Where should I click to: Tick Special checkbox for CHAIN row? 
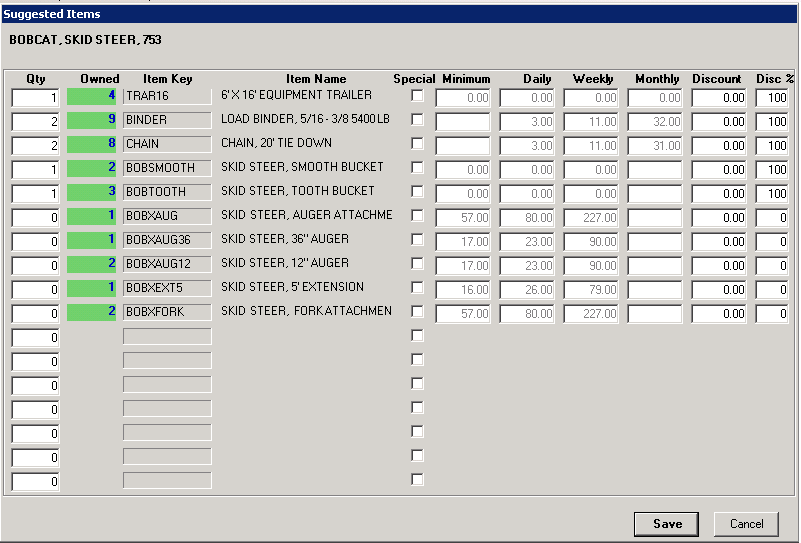(417, 144)
